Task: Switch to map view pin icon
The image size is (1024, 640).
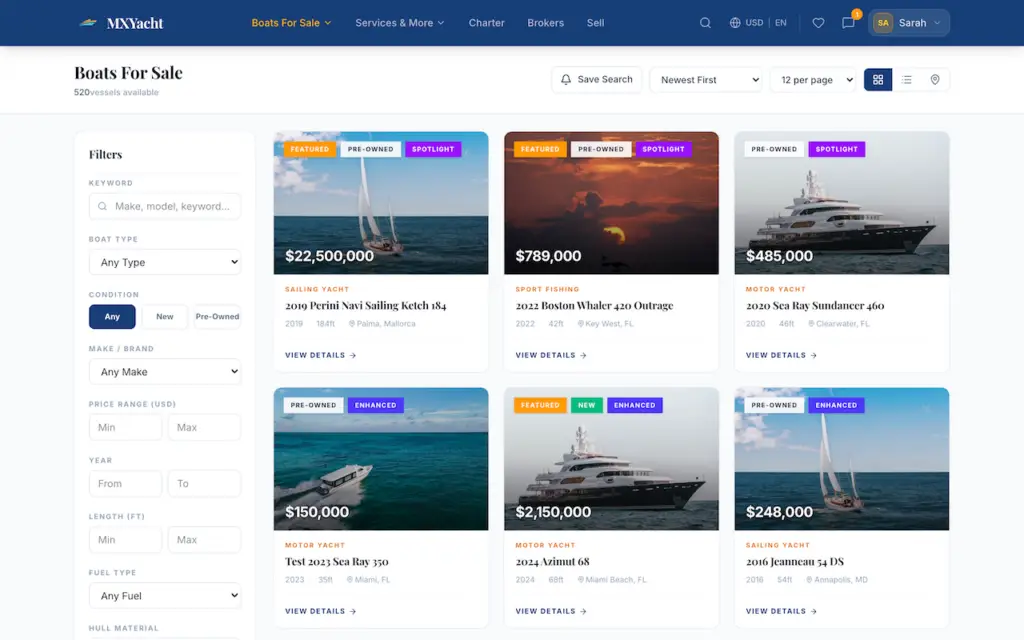Action: pos(935,80)
